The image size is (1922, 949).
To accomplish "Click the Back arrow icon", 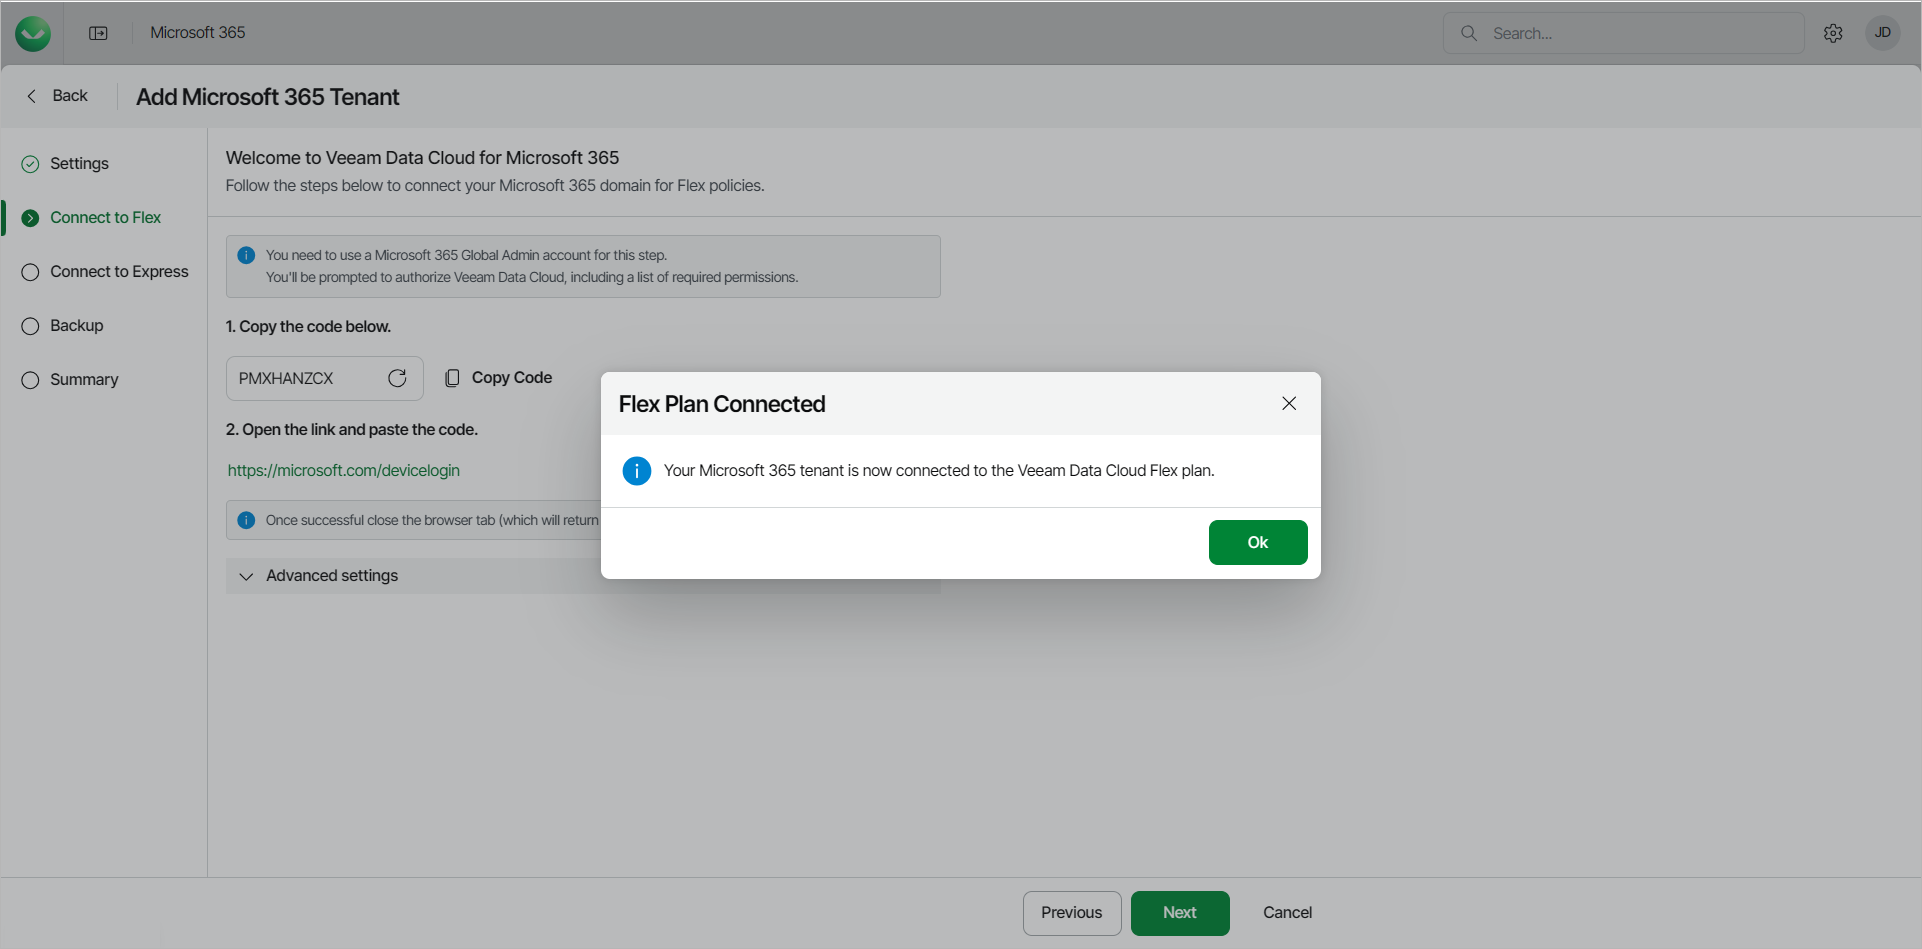I will 32,96.
